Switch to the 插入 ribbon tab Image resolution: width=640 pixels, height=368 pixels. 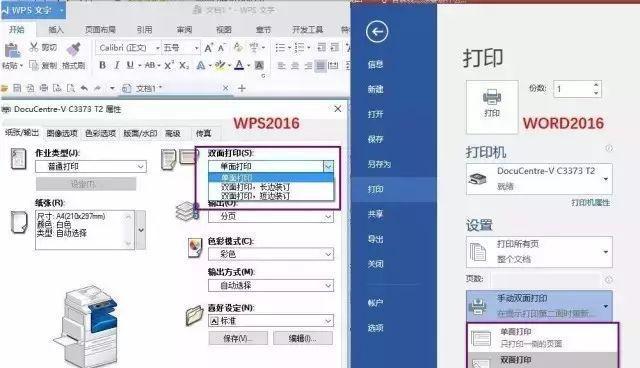[56, 30]
